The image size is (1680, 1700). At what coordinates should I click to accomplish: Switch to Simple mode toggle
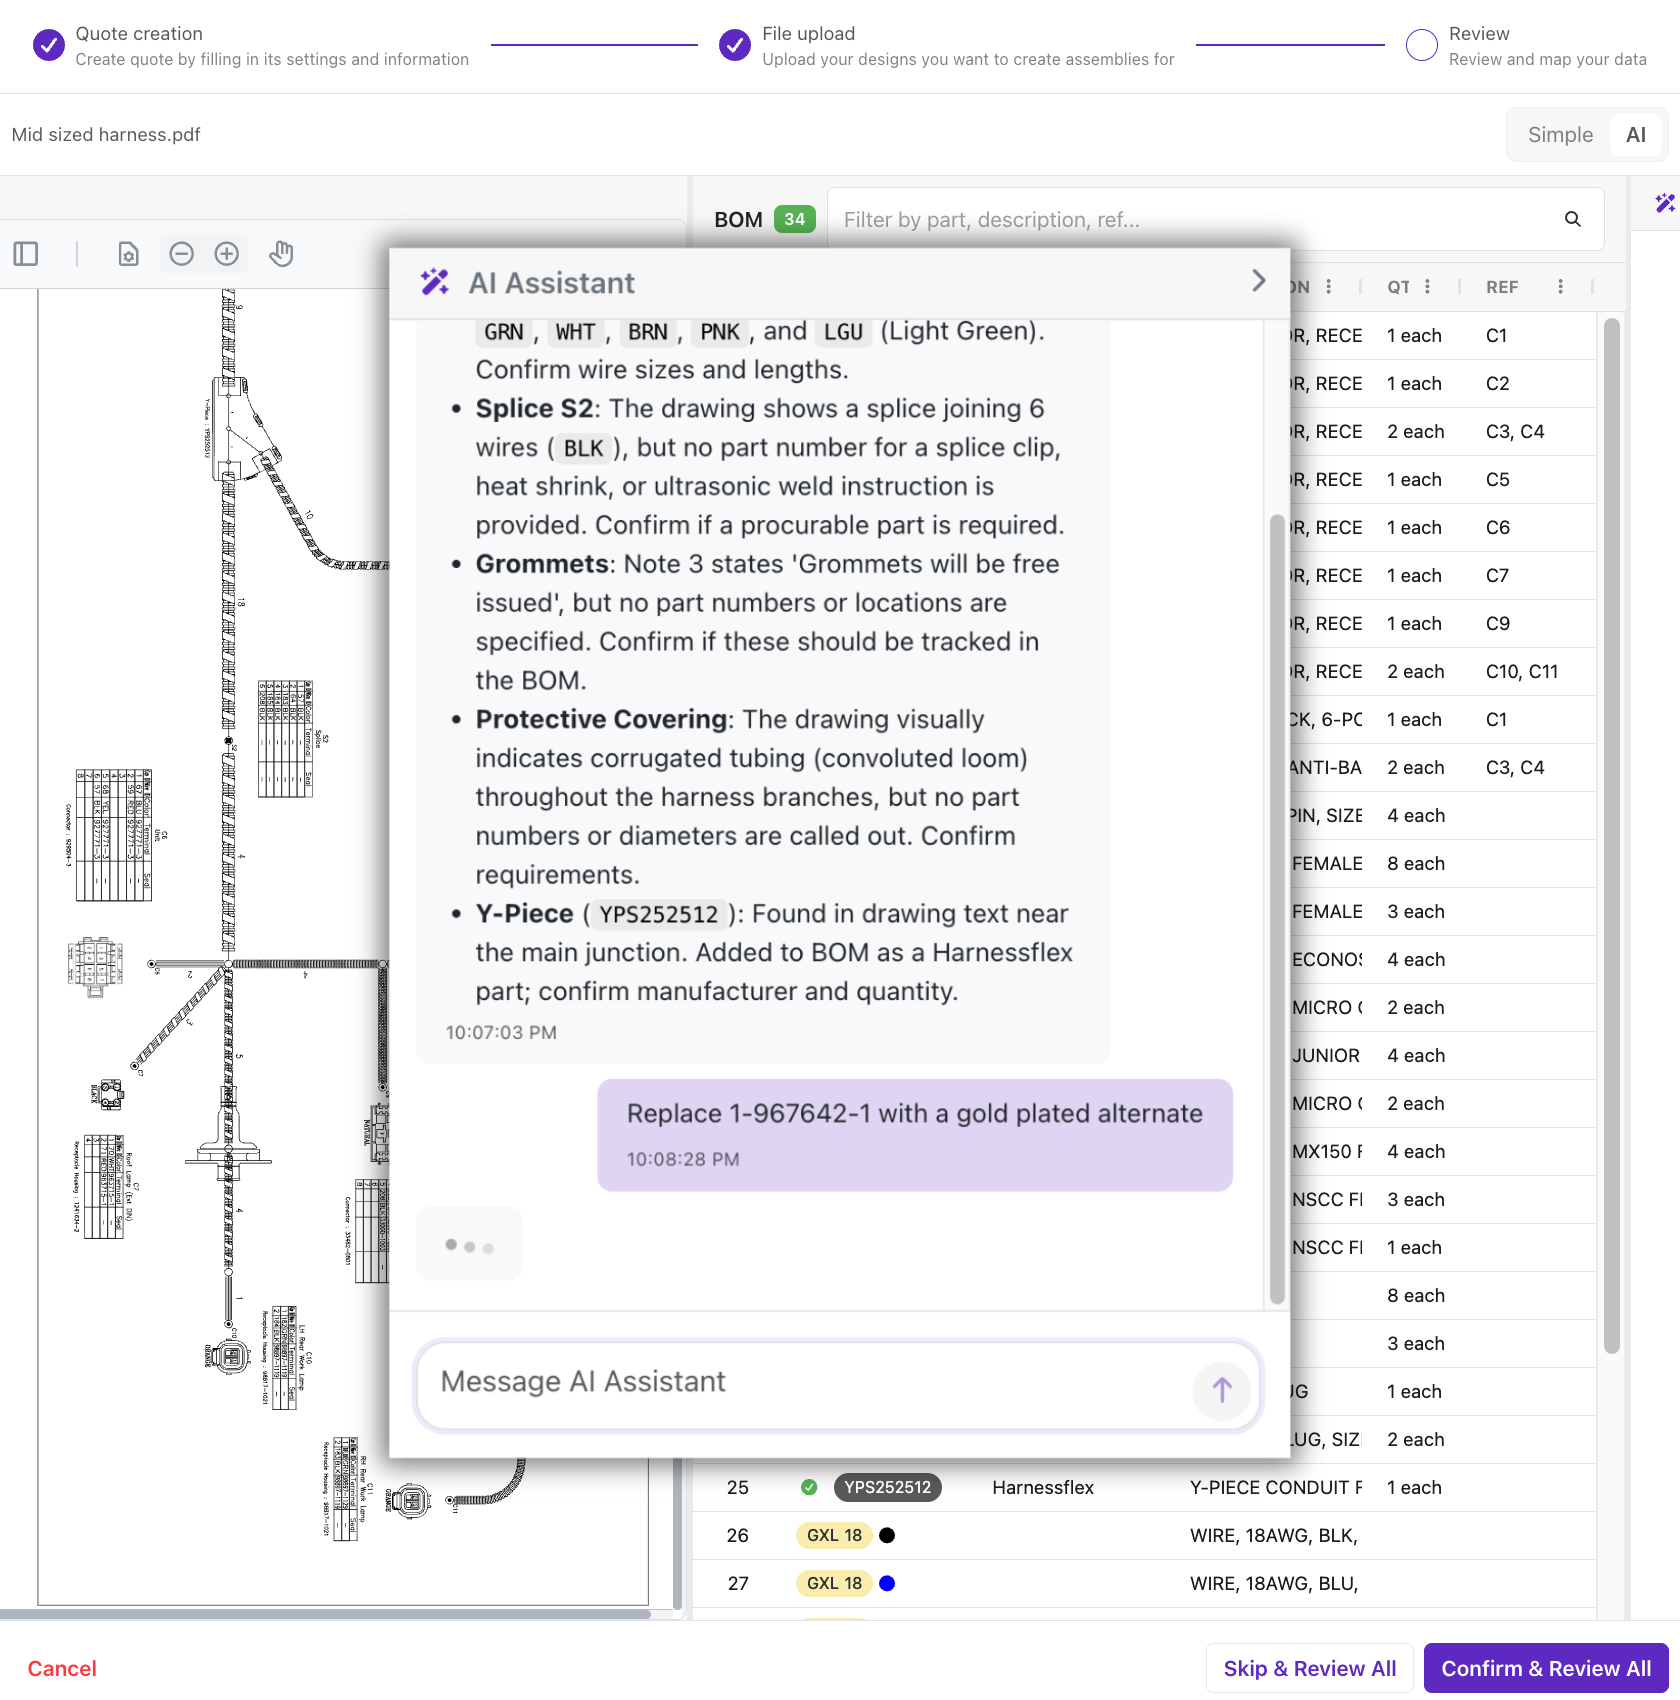[x=1559, y=135]
